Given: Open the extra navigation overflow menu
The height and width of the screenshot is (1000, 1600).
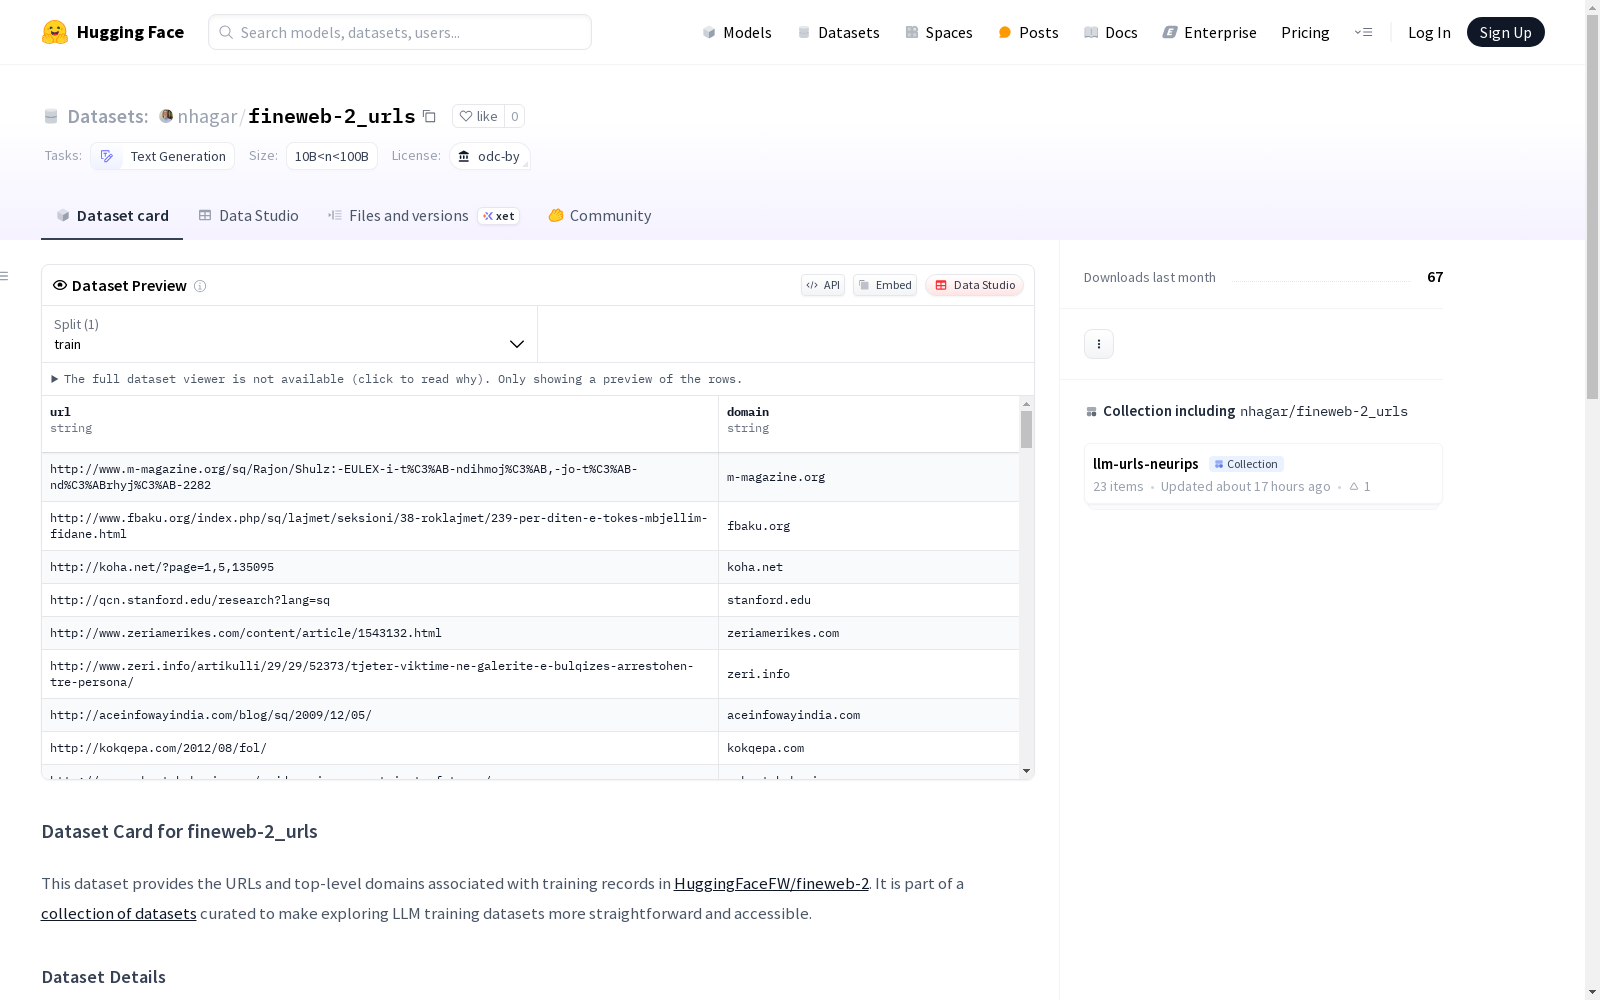Looking at the screenshot, I should 1364,32.
